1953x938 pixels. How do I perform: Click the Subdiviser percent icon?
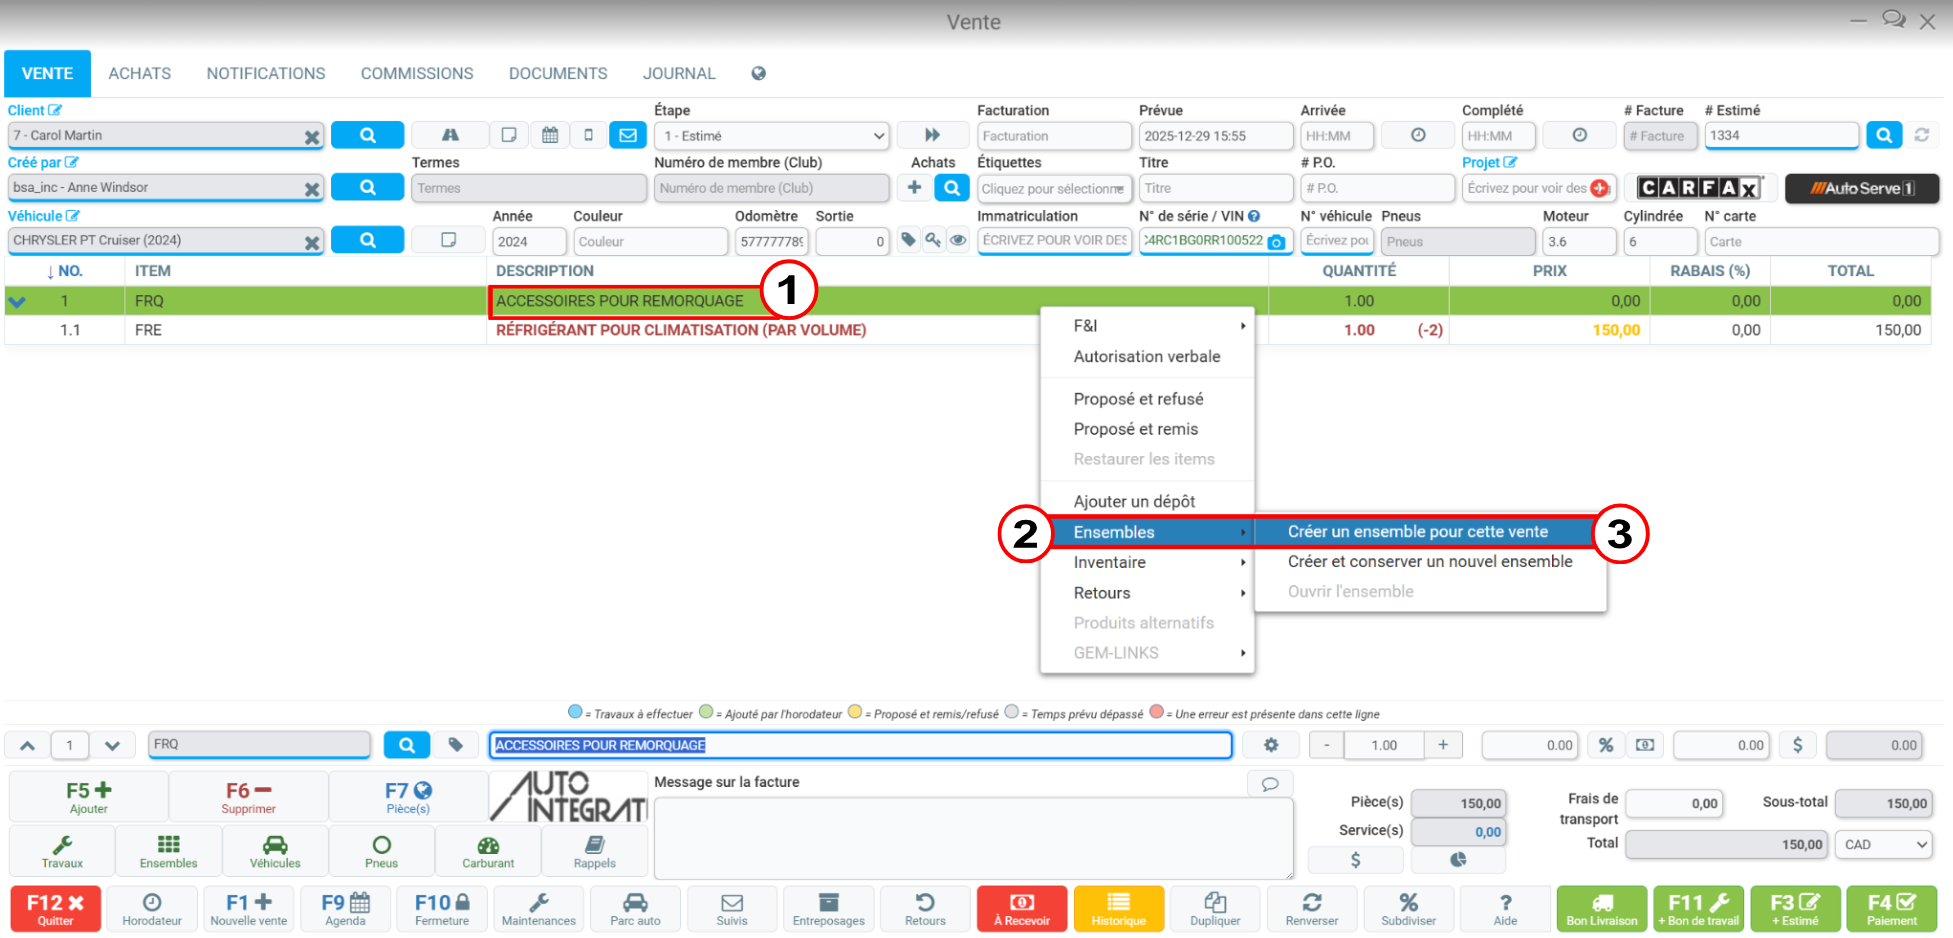[1408, 908]
